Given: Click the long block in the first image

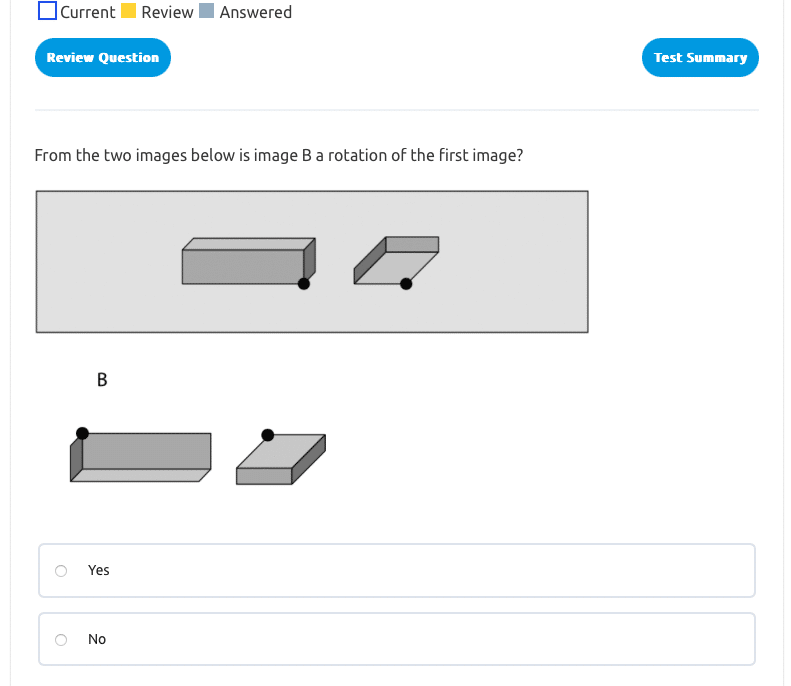Looking at the screenshot, I should [243, 264].
